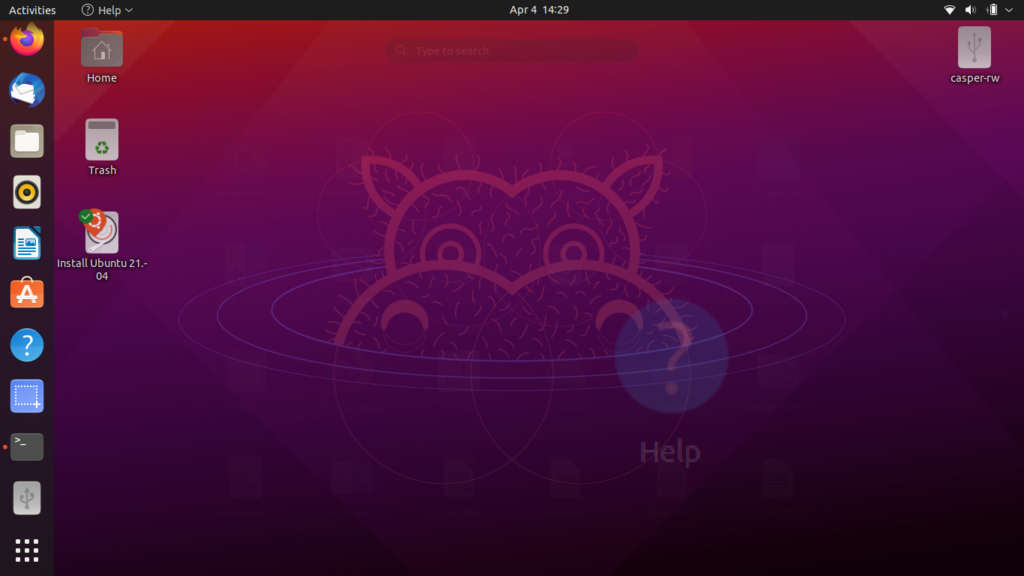The height and width of the screenshot is (576, 1024).
Task: Open Thunderbird Mail from the dock
Action: tap(27, 90)
